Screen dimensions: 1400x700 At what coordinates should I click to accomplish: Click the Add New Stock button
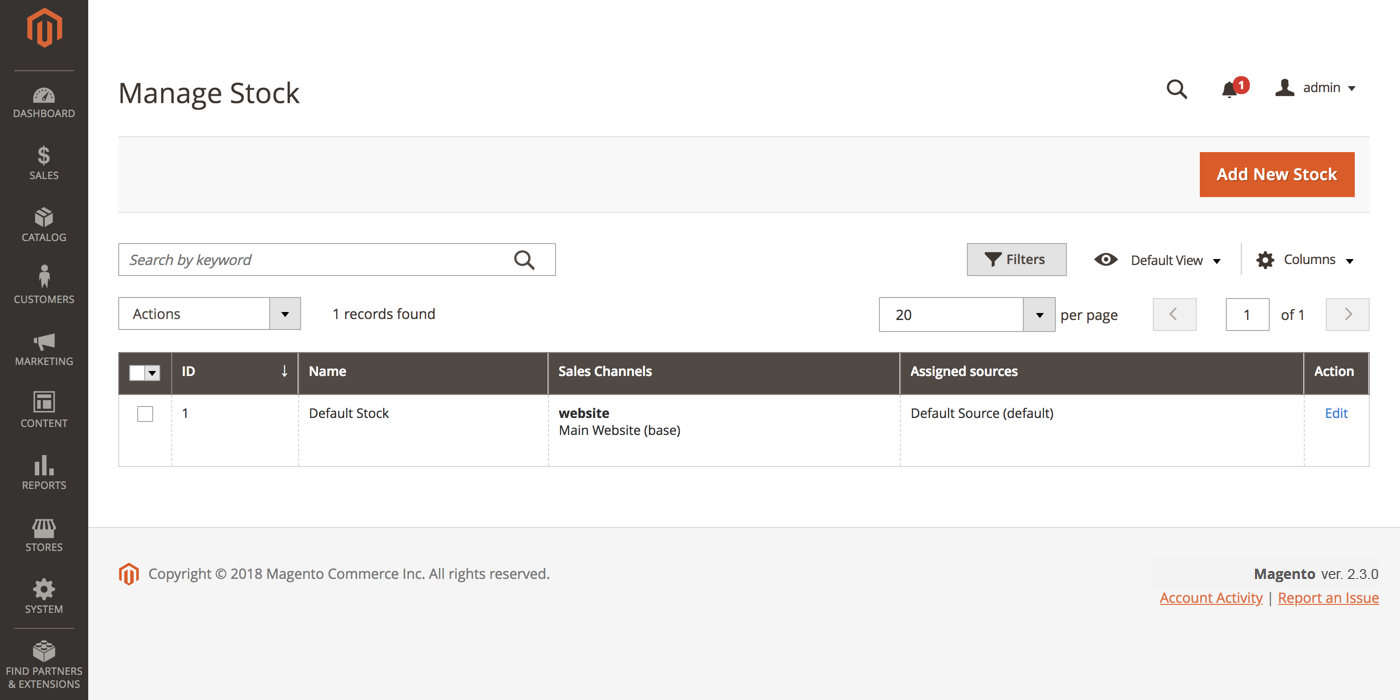[x=1277, y=174]
